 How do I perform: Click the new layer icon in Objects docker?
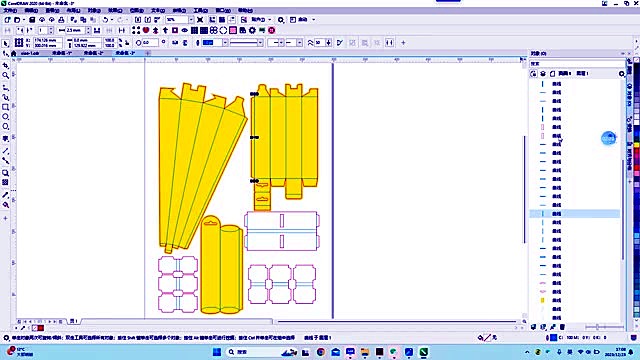[533, 327]
